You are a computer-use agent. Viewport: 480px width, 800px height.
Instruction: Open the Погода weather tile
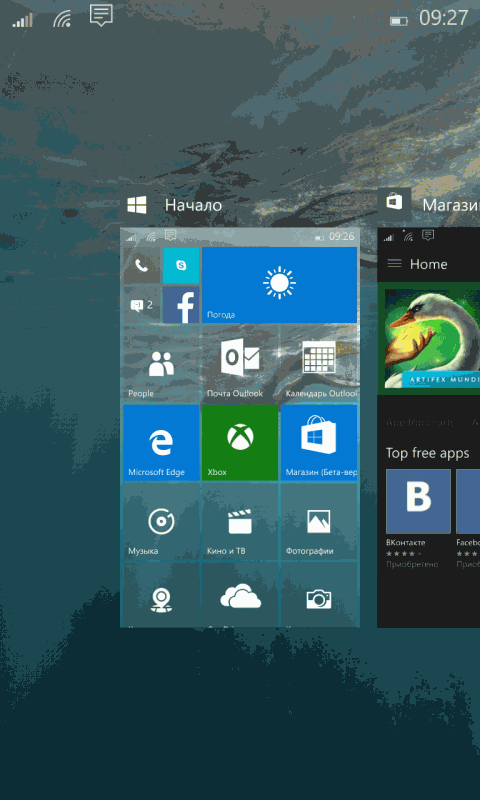[280, 285]
